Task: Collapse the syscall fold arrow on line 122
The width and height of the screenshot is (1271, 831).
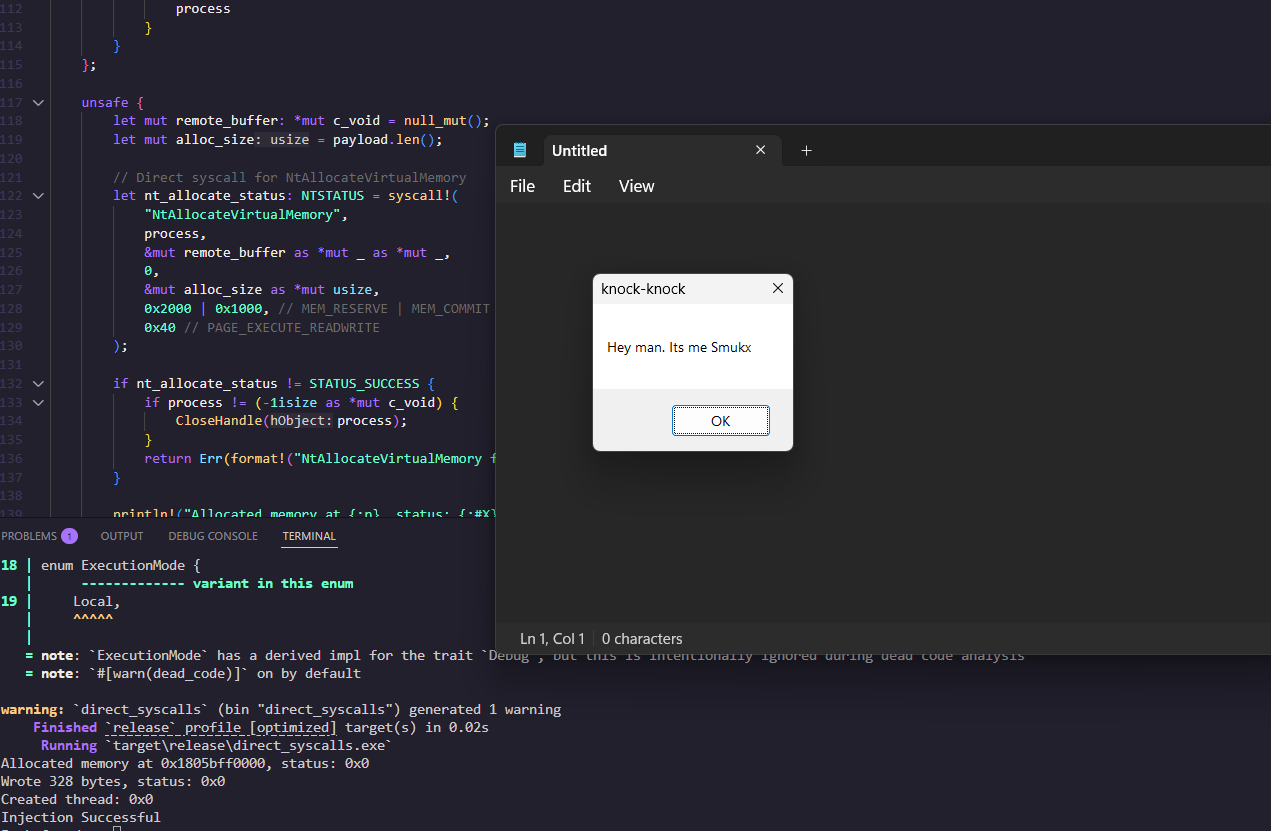Action: [38, 195]
